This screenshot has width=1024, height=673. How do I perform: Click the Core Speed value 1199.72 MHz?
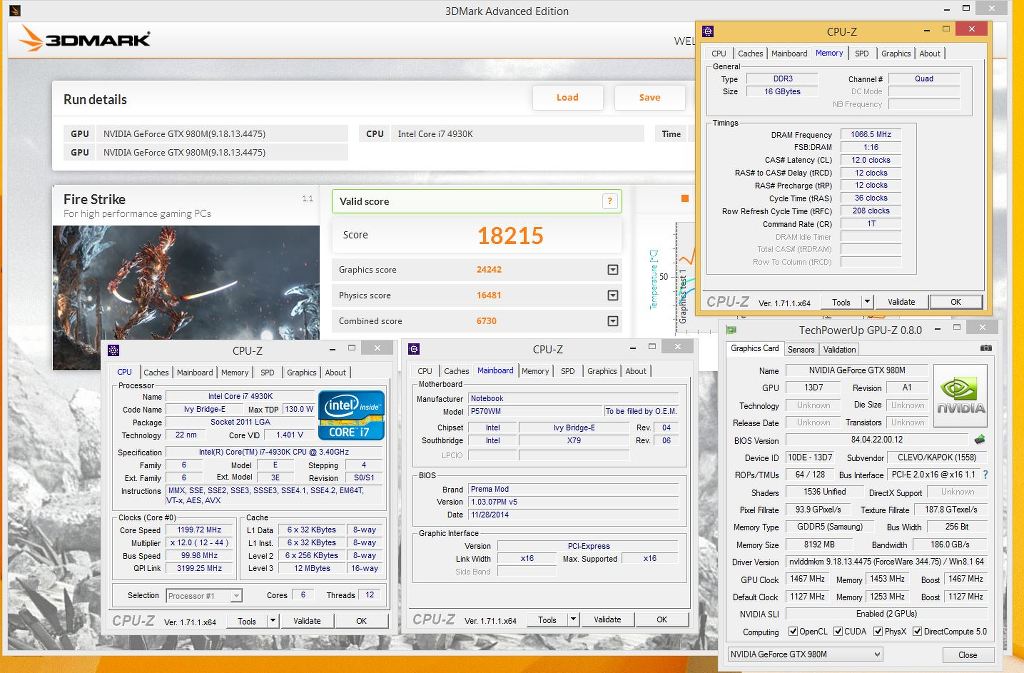[199, 530]
